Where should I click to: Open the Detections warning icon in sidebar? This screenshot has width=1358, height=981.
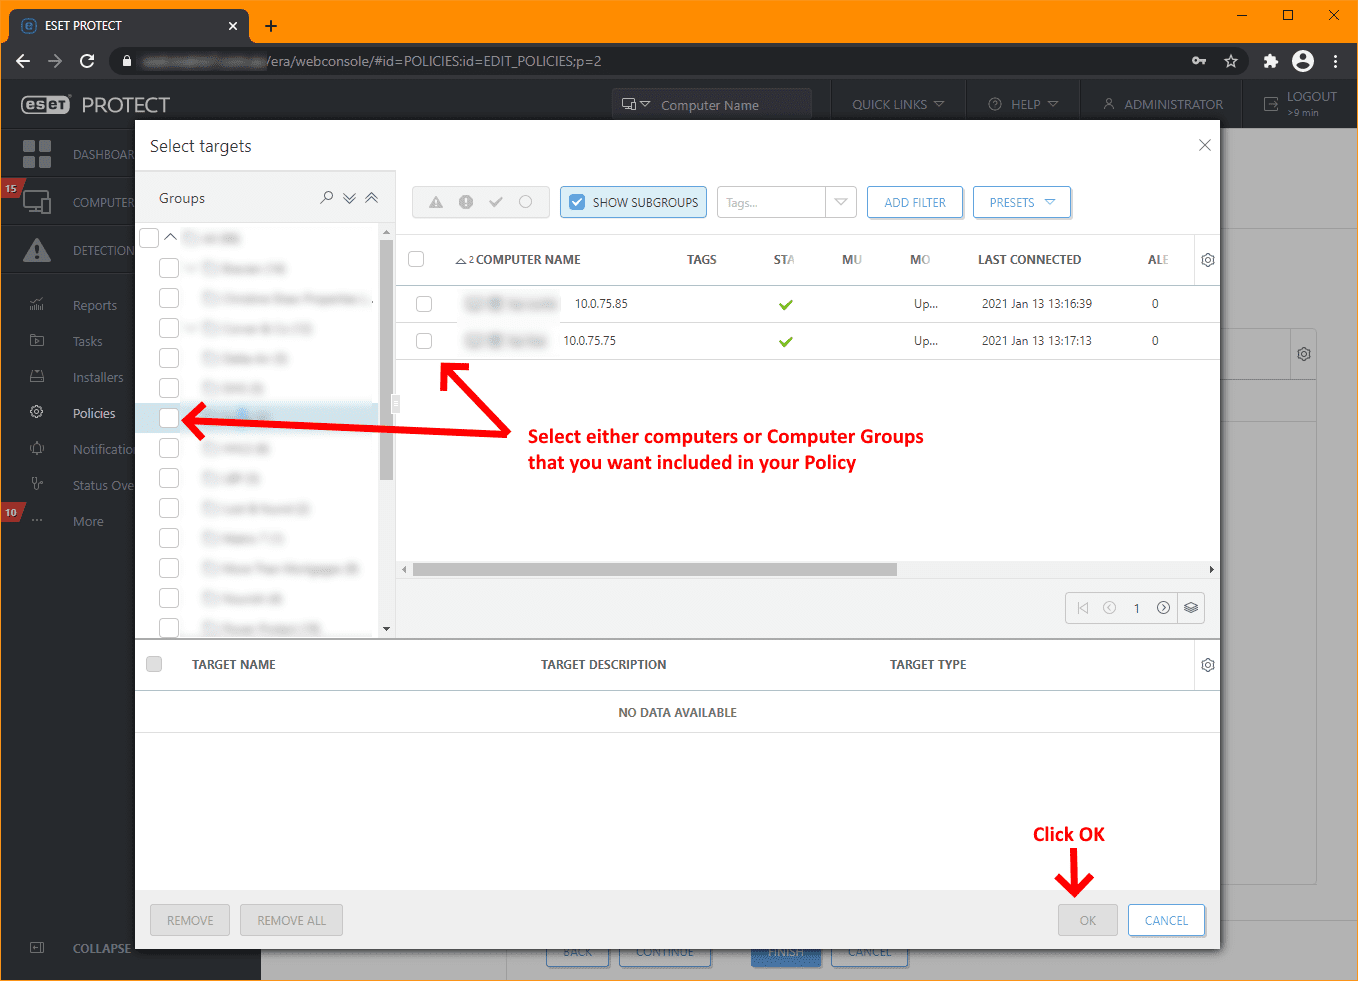(x=37, y=250)
